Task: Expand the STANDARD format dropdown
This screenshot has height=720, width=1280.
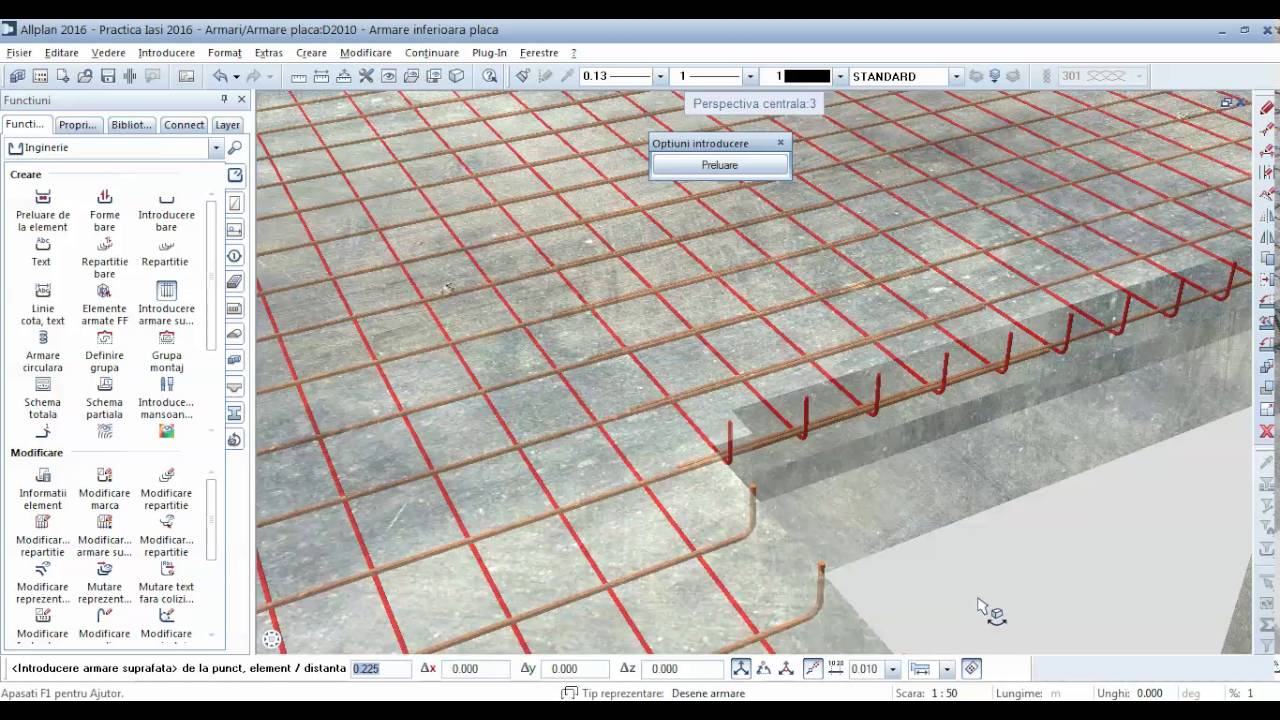Action: coord(956,76)
